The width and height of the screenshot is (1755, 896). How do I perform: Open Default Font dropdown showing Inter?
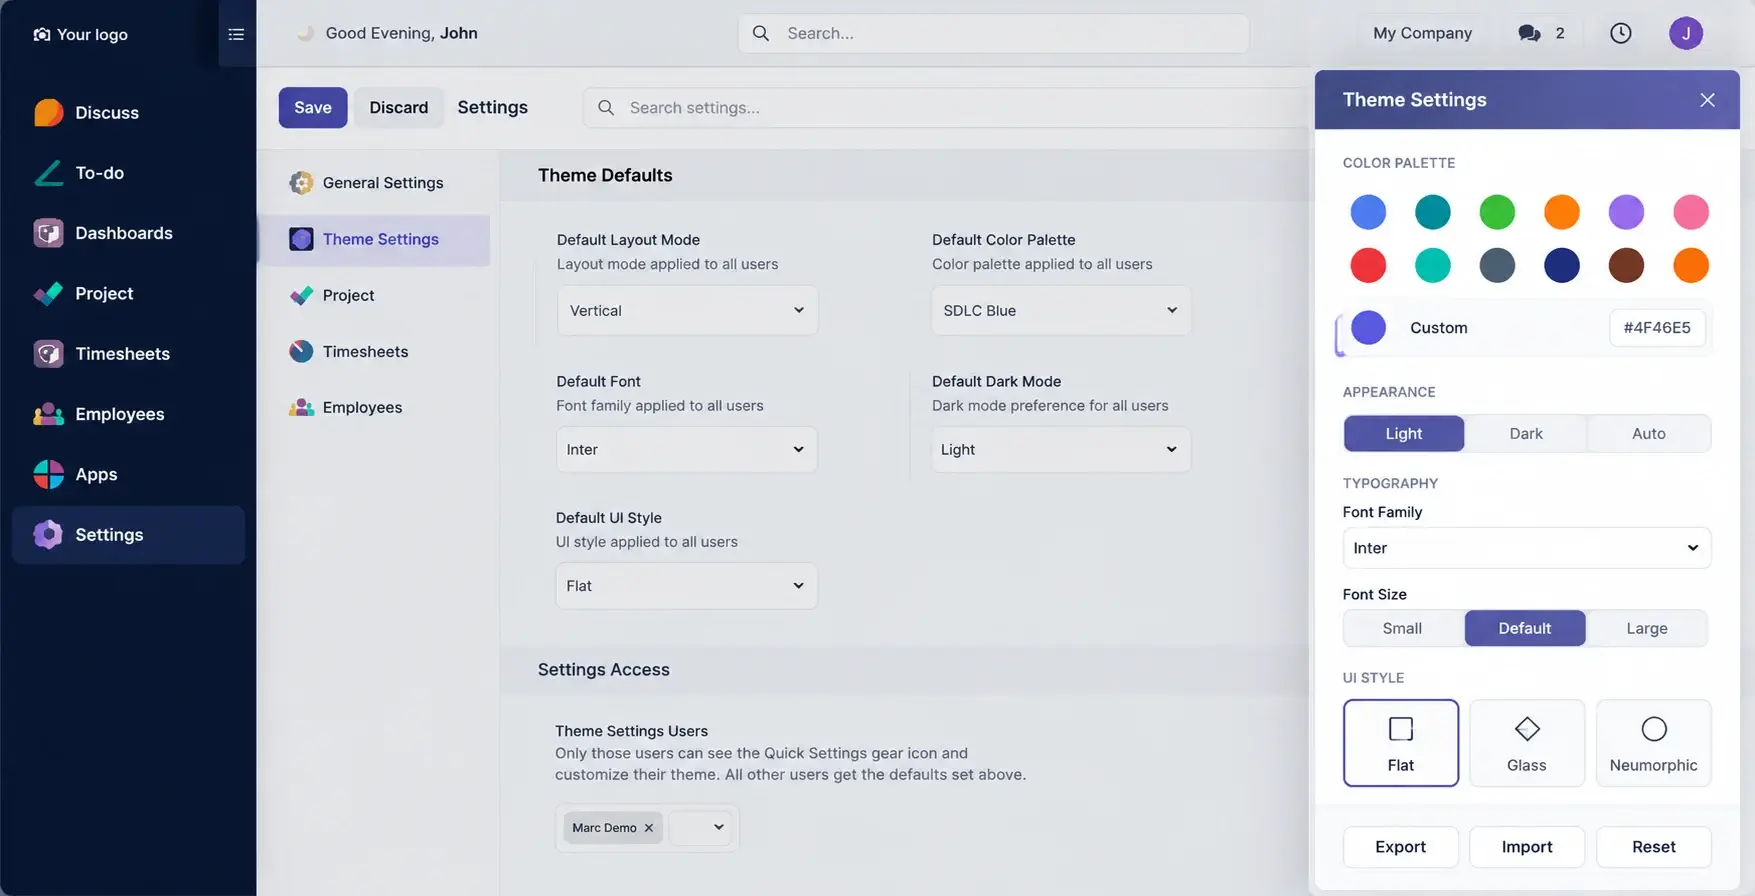point(687,449)
